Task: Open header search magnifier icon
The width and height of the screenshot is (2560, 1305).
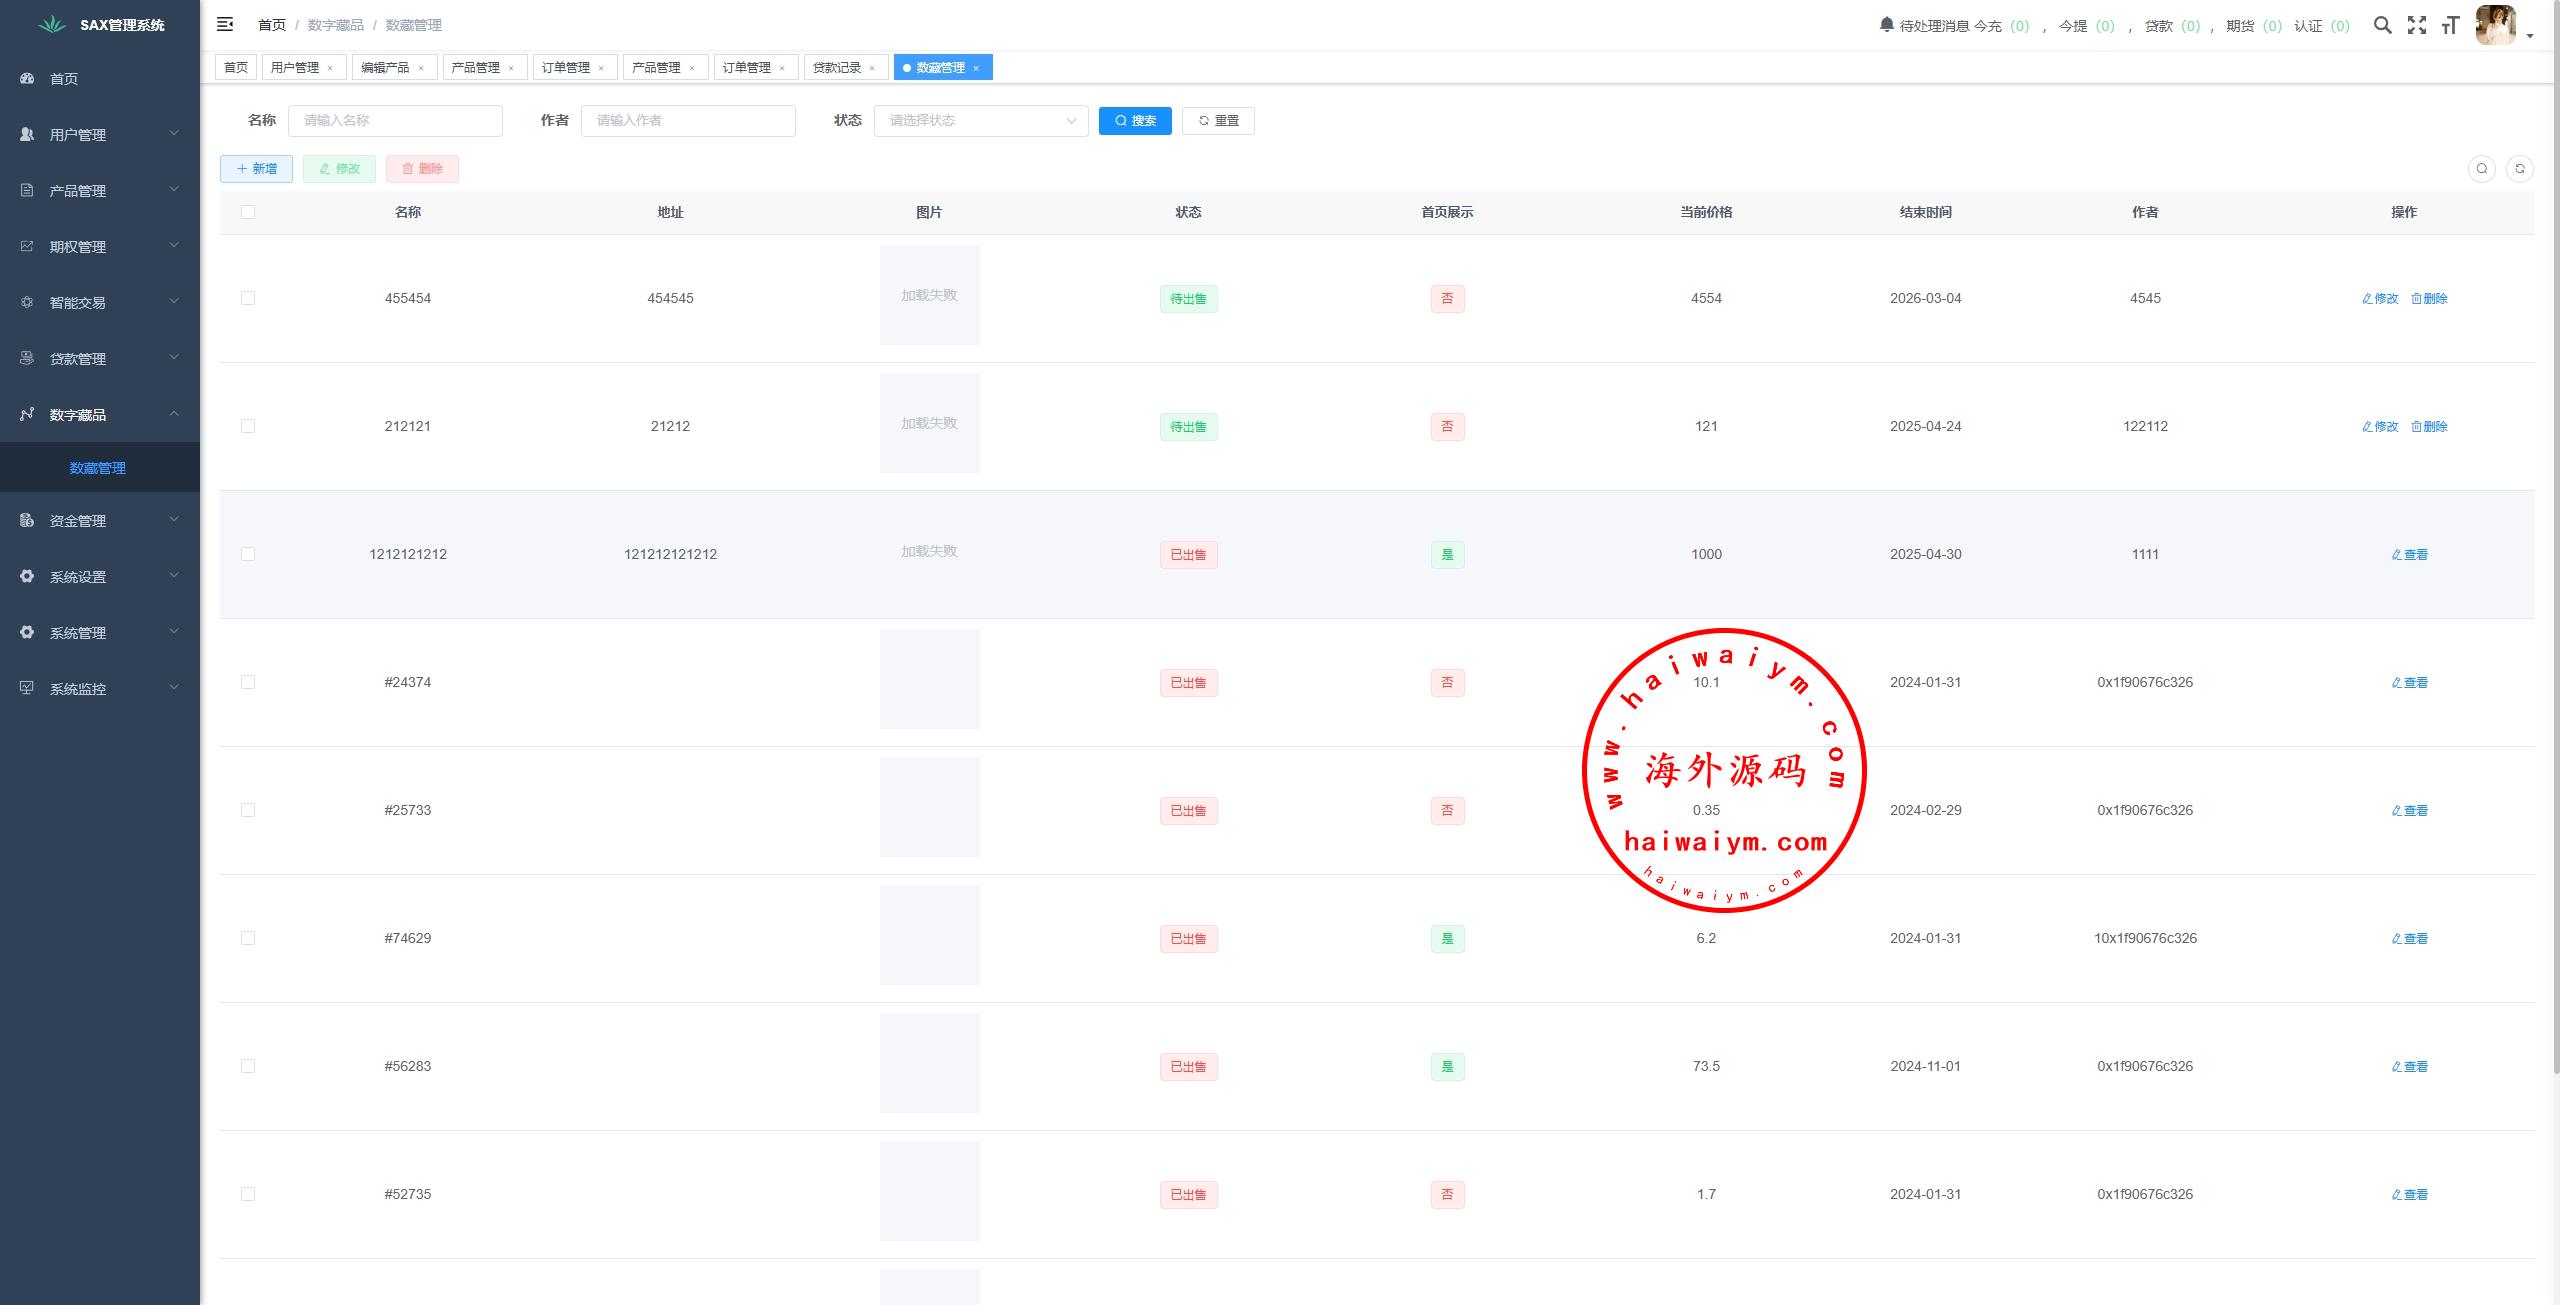Action: (x=2383, y=25)
